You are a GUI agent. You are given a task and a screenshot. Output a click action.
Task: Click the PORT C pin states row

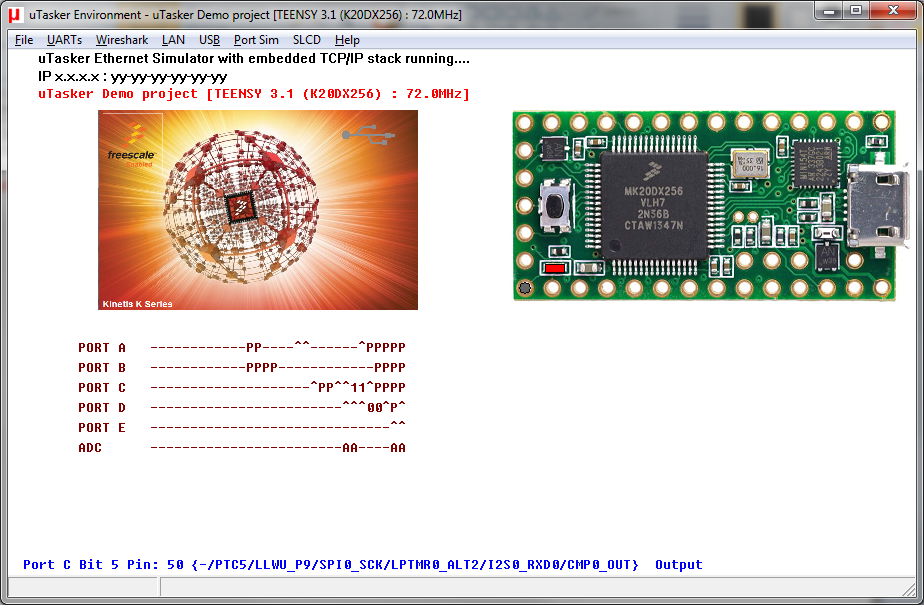pyautogui.click(x=278, y=388)
